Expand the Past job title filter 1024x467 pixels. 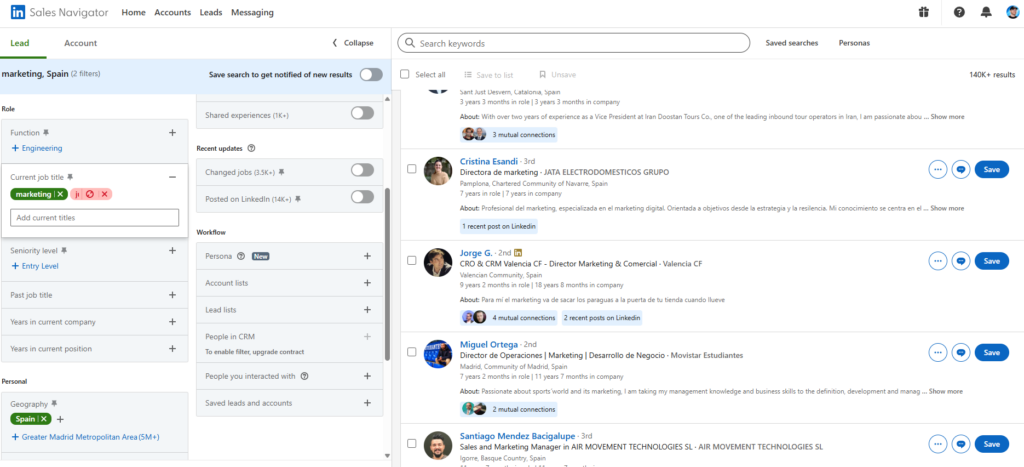tap(172, 295)
